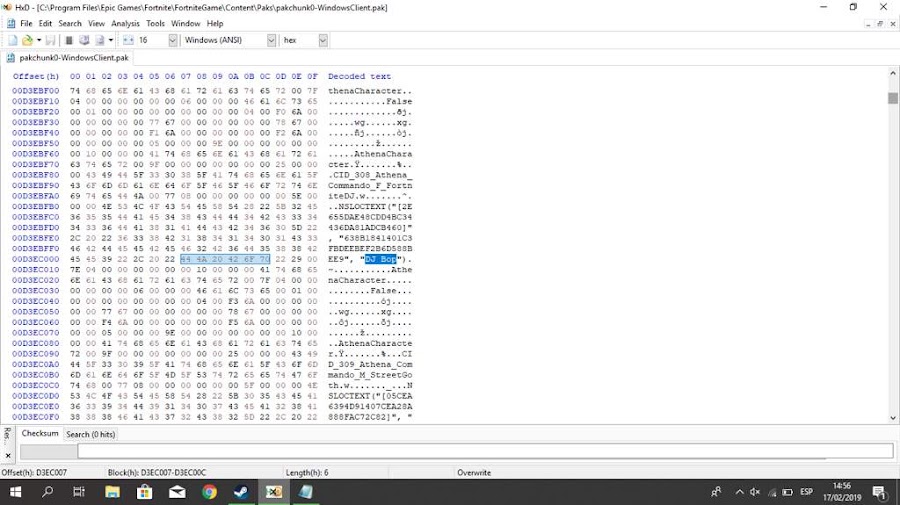Click the Offset(h) column header

[36, 76]
